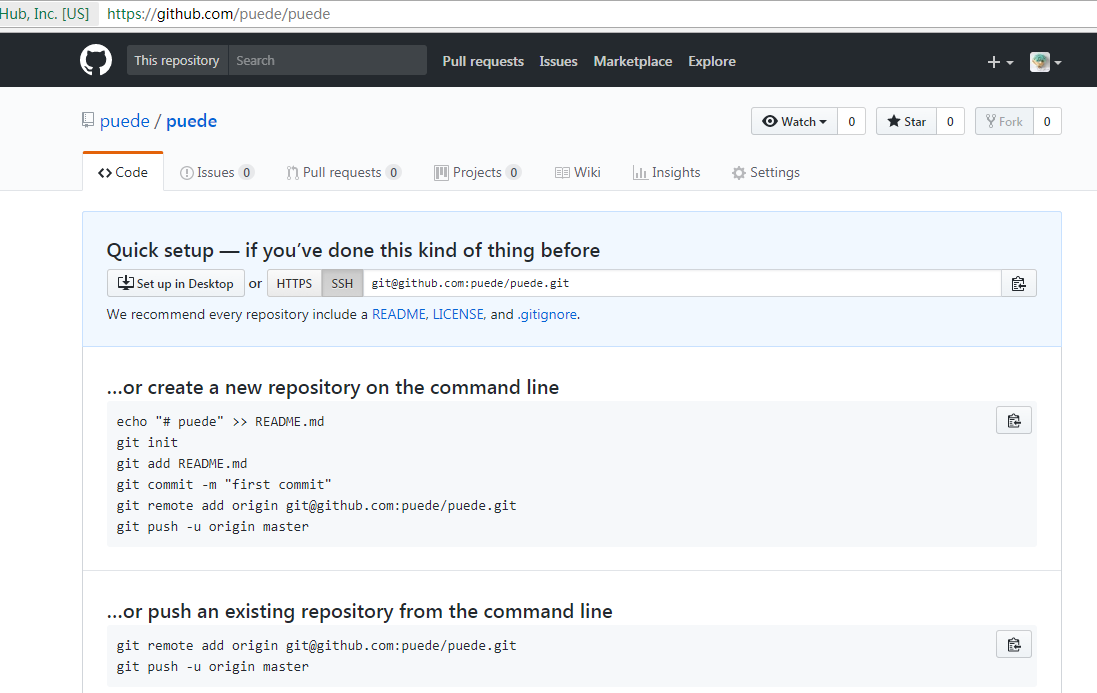Copy the push existing repository commands

coord(1014,644)
